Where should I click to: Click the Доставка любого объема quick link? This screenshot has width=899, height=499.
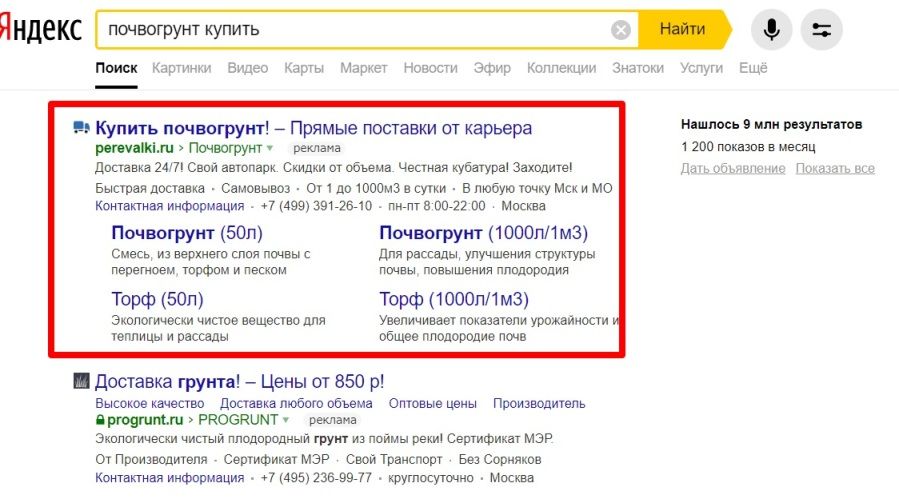tap(296, 403)
